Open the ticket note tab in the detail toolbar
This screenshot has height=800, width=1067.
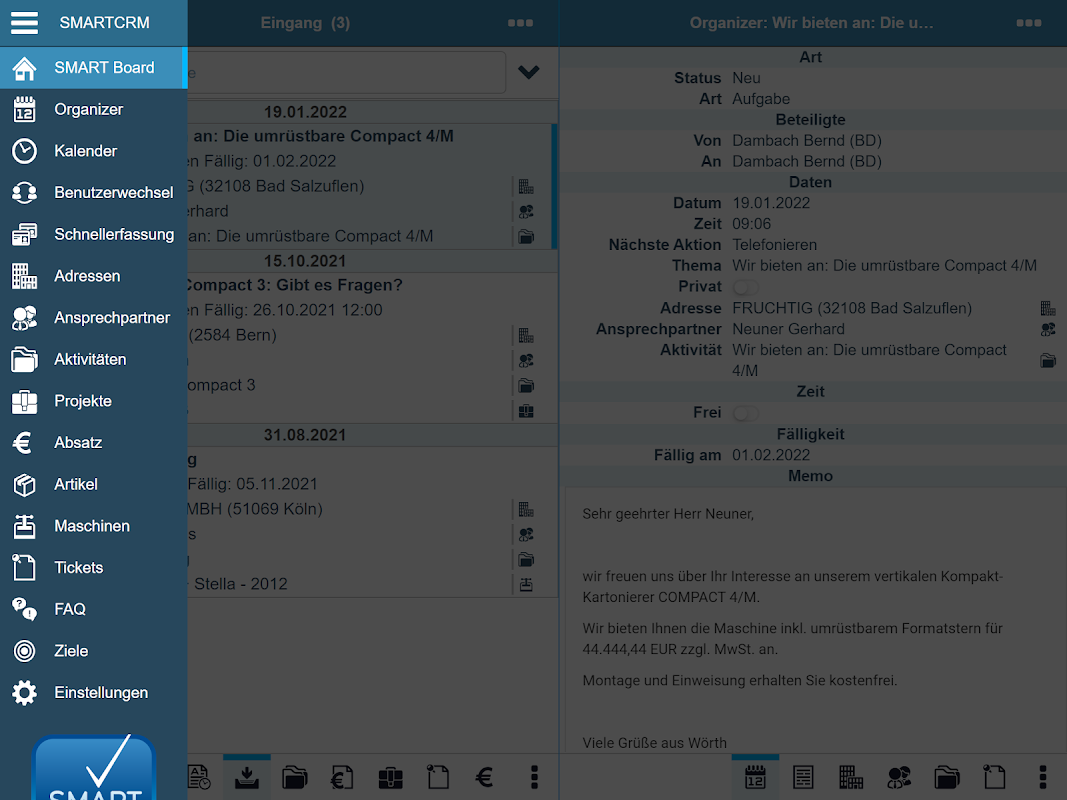[x=994, y=777]
